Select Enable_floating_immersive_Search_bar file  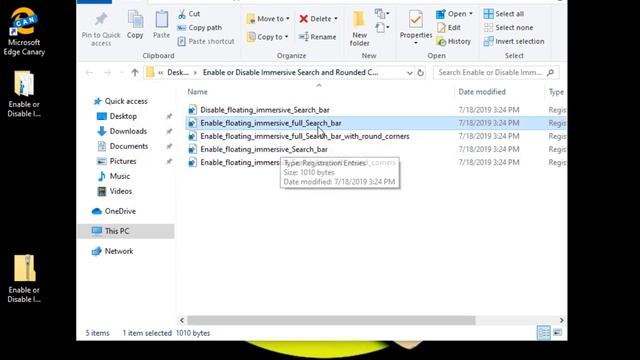click(x=264, y=149)
